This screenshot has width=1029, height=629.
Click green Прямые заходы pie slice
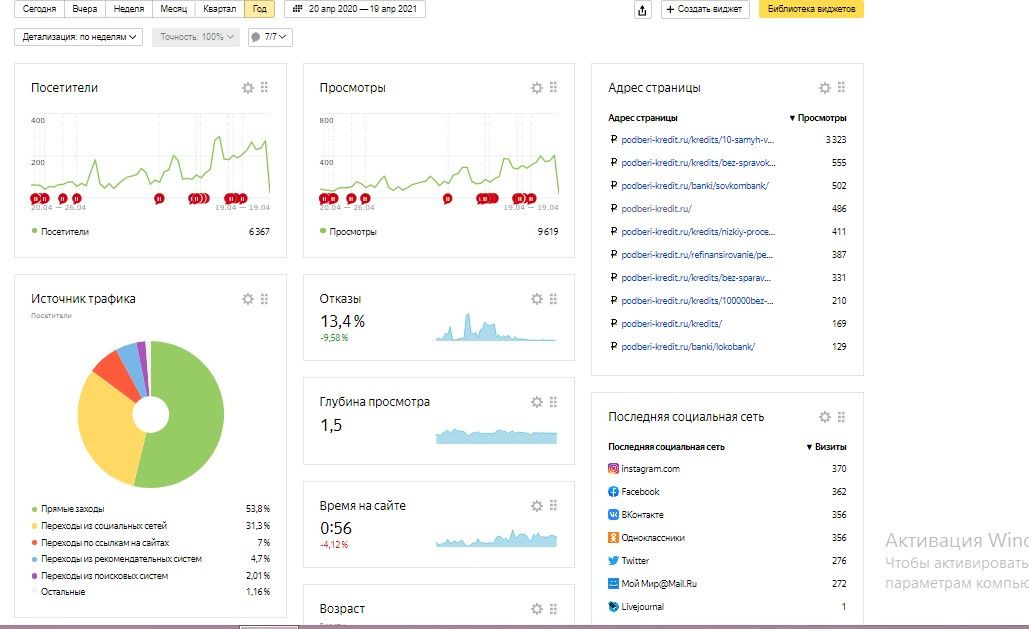point(194,420)
